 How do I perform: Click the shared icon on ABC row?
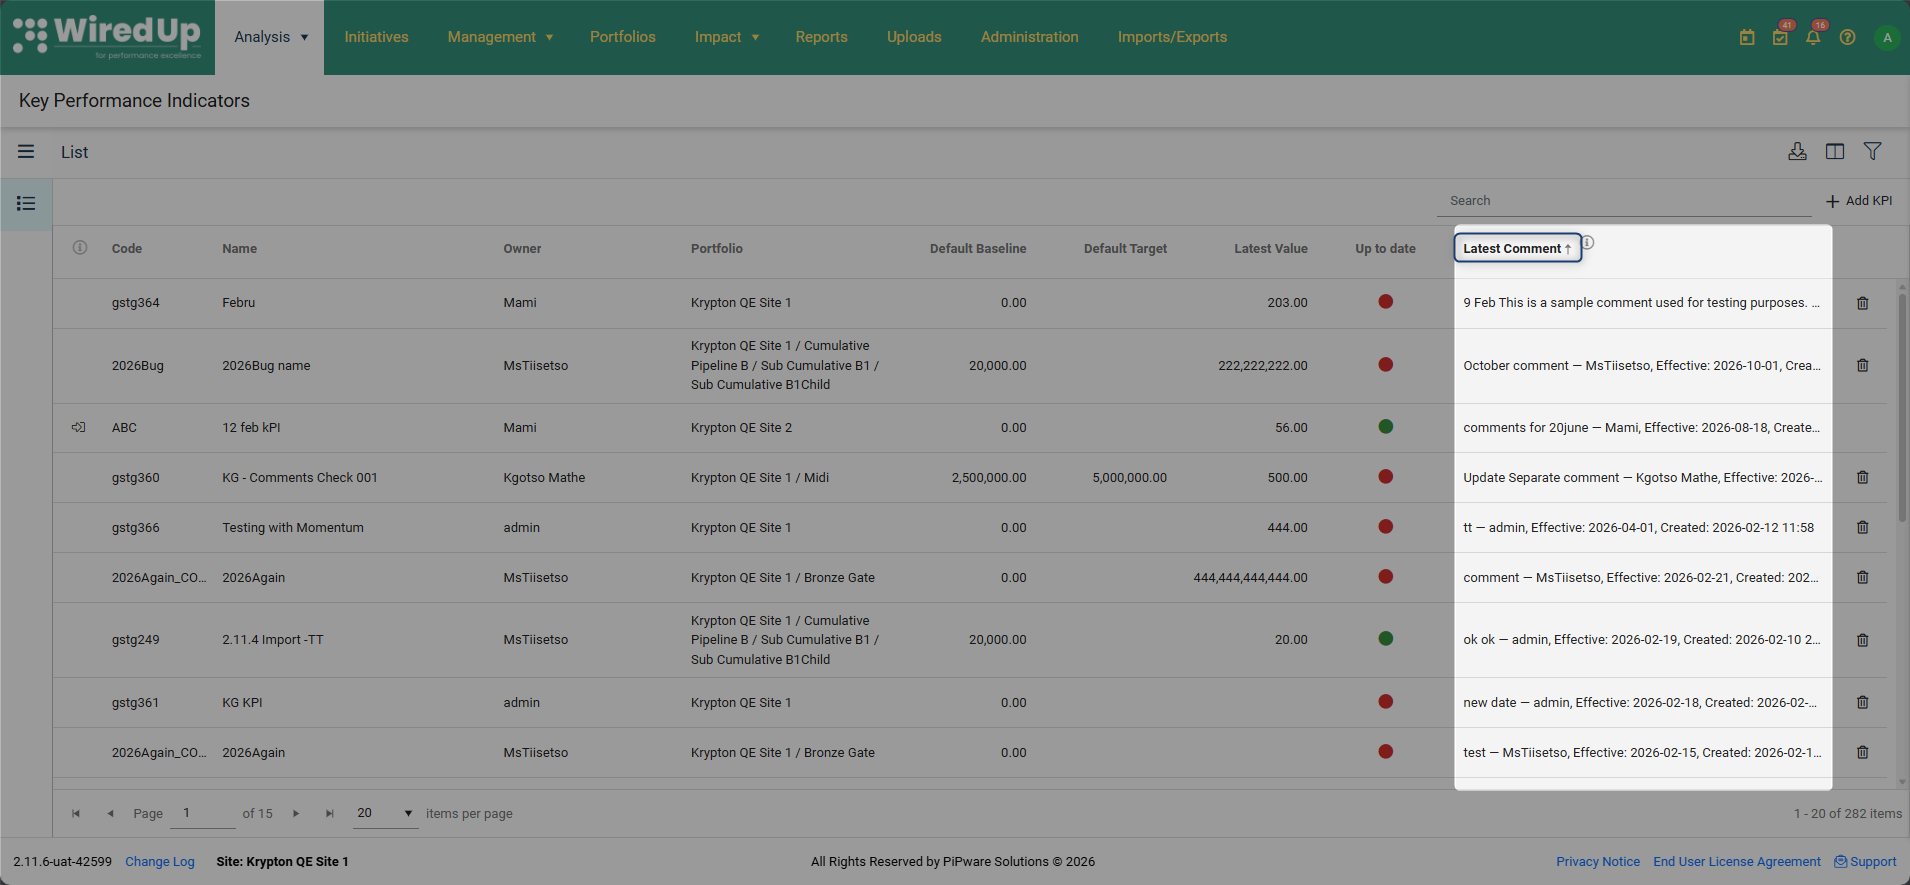tap(78, 427)
